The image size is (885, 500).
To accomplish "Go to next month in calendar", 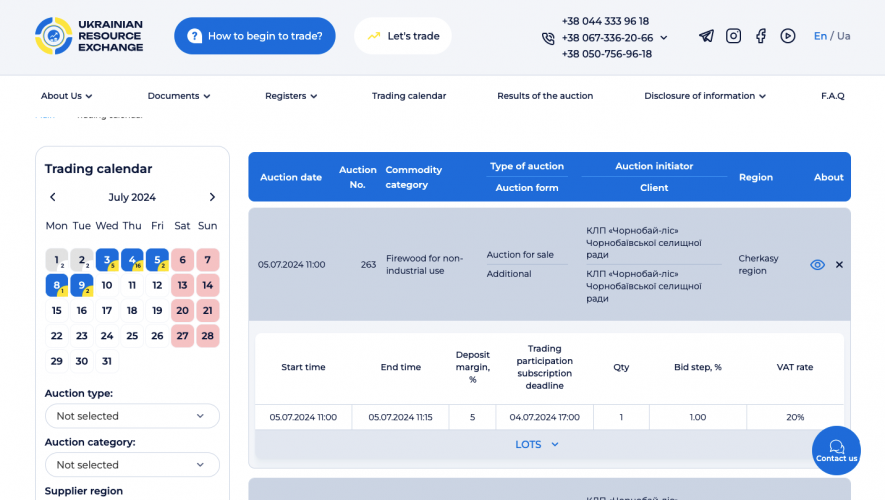I will [x=212, y=197].
